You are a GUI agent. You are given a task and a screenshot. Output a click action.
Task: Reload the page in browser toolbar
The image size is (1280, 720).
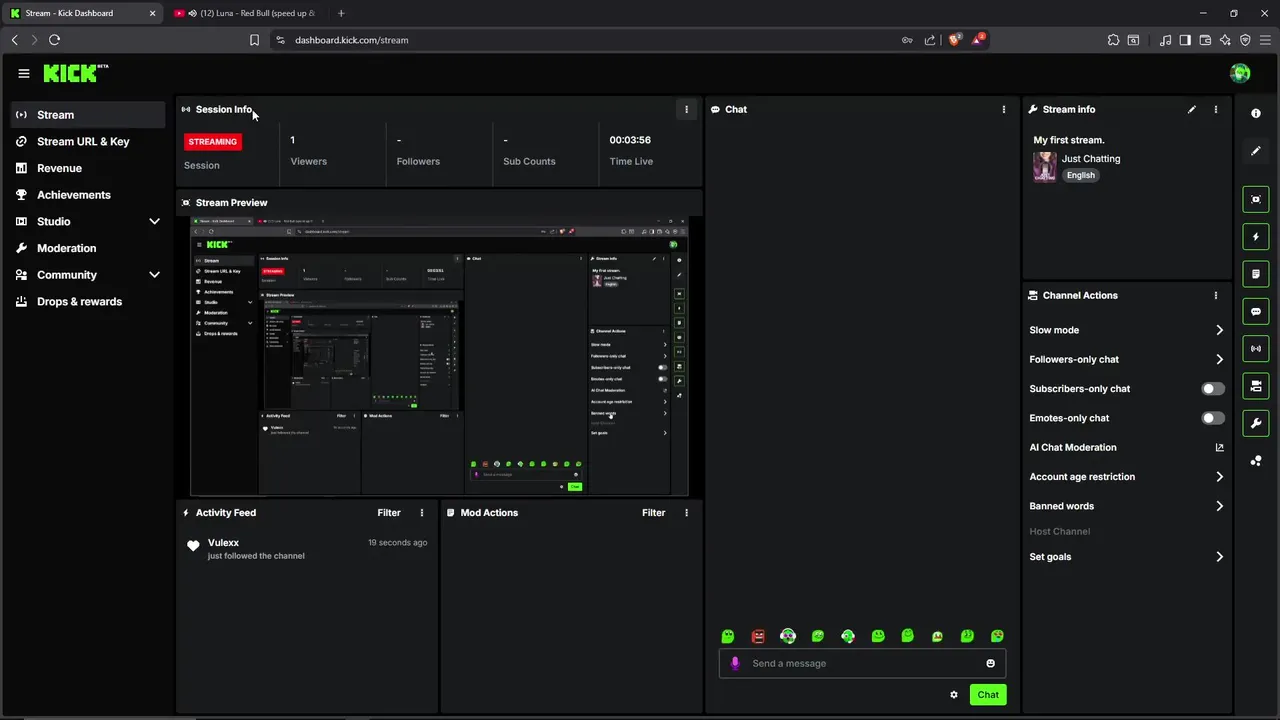tap(54, 40)
